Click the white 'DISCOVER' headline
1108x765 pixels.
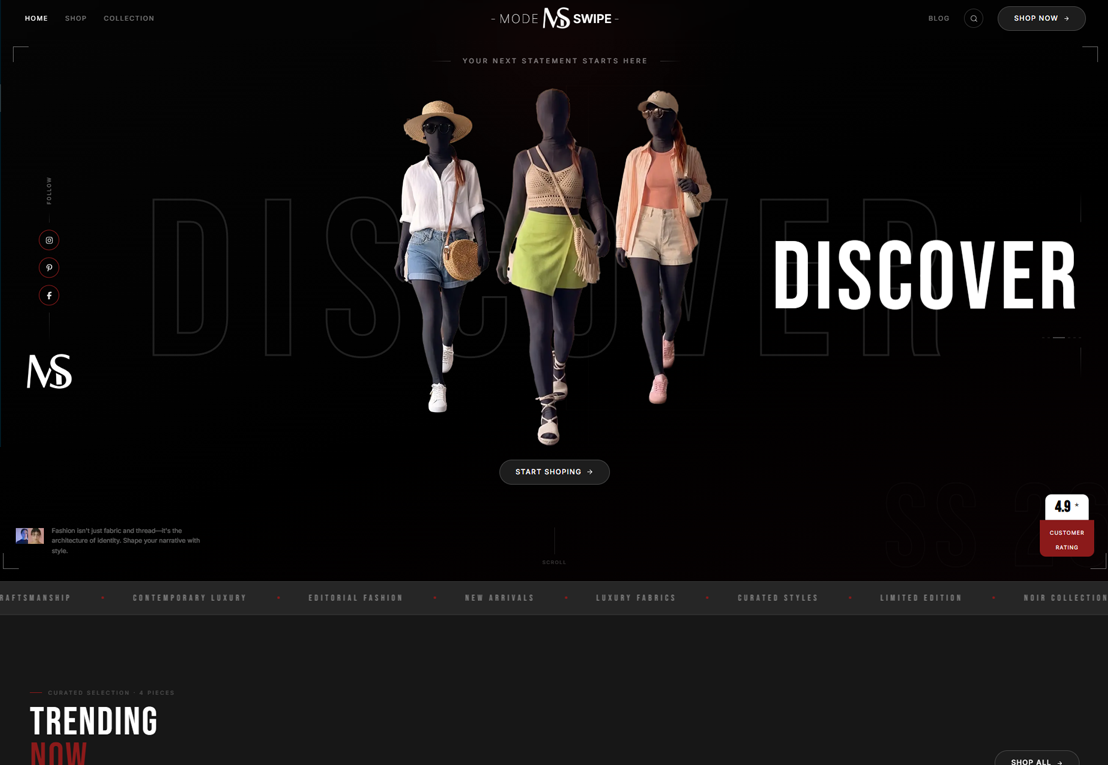(924, 275)
